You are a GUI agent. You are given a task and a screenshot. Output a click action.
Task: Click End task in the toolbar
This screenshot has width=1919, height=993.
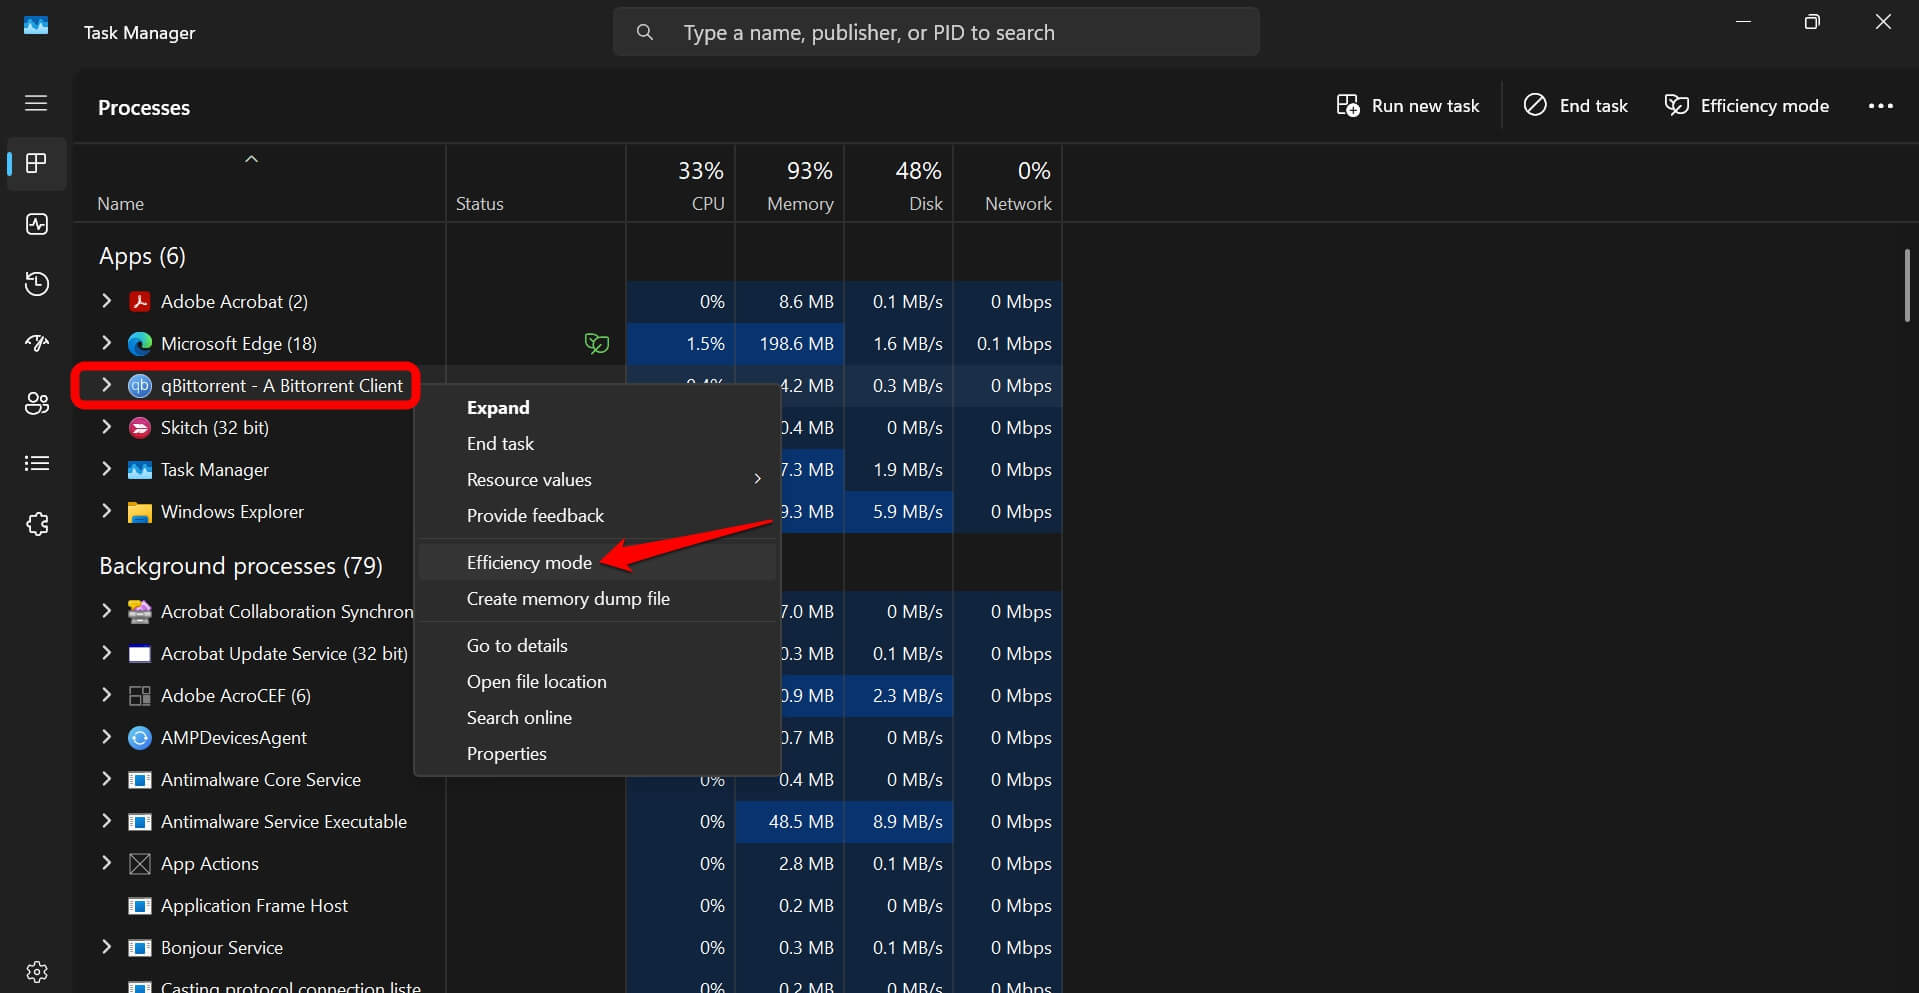pos(1575,106)
